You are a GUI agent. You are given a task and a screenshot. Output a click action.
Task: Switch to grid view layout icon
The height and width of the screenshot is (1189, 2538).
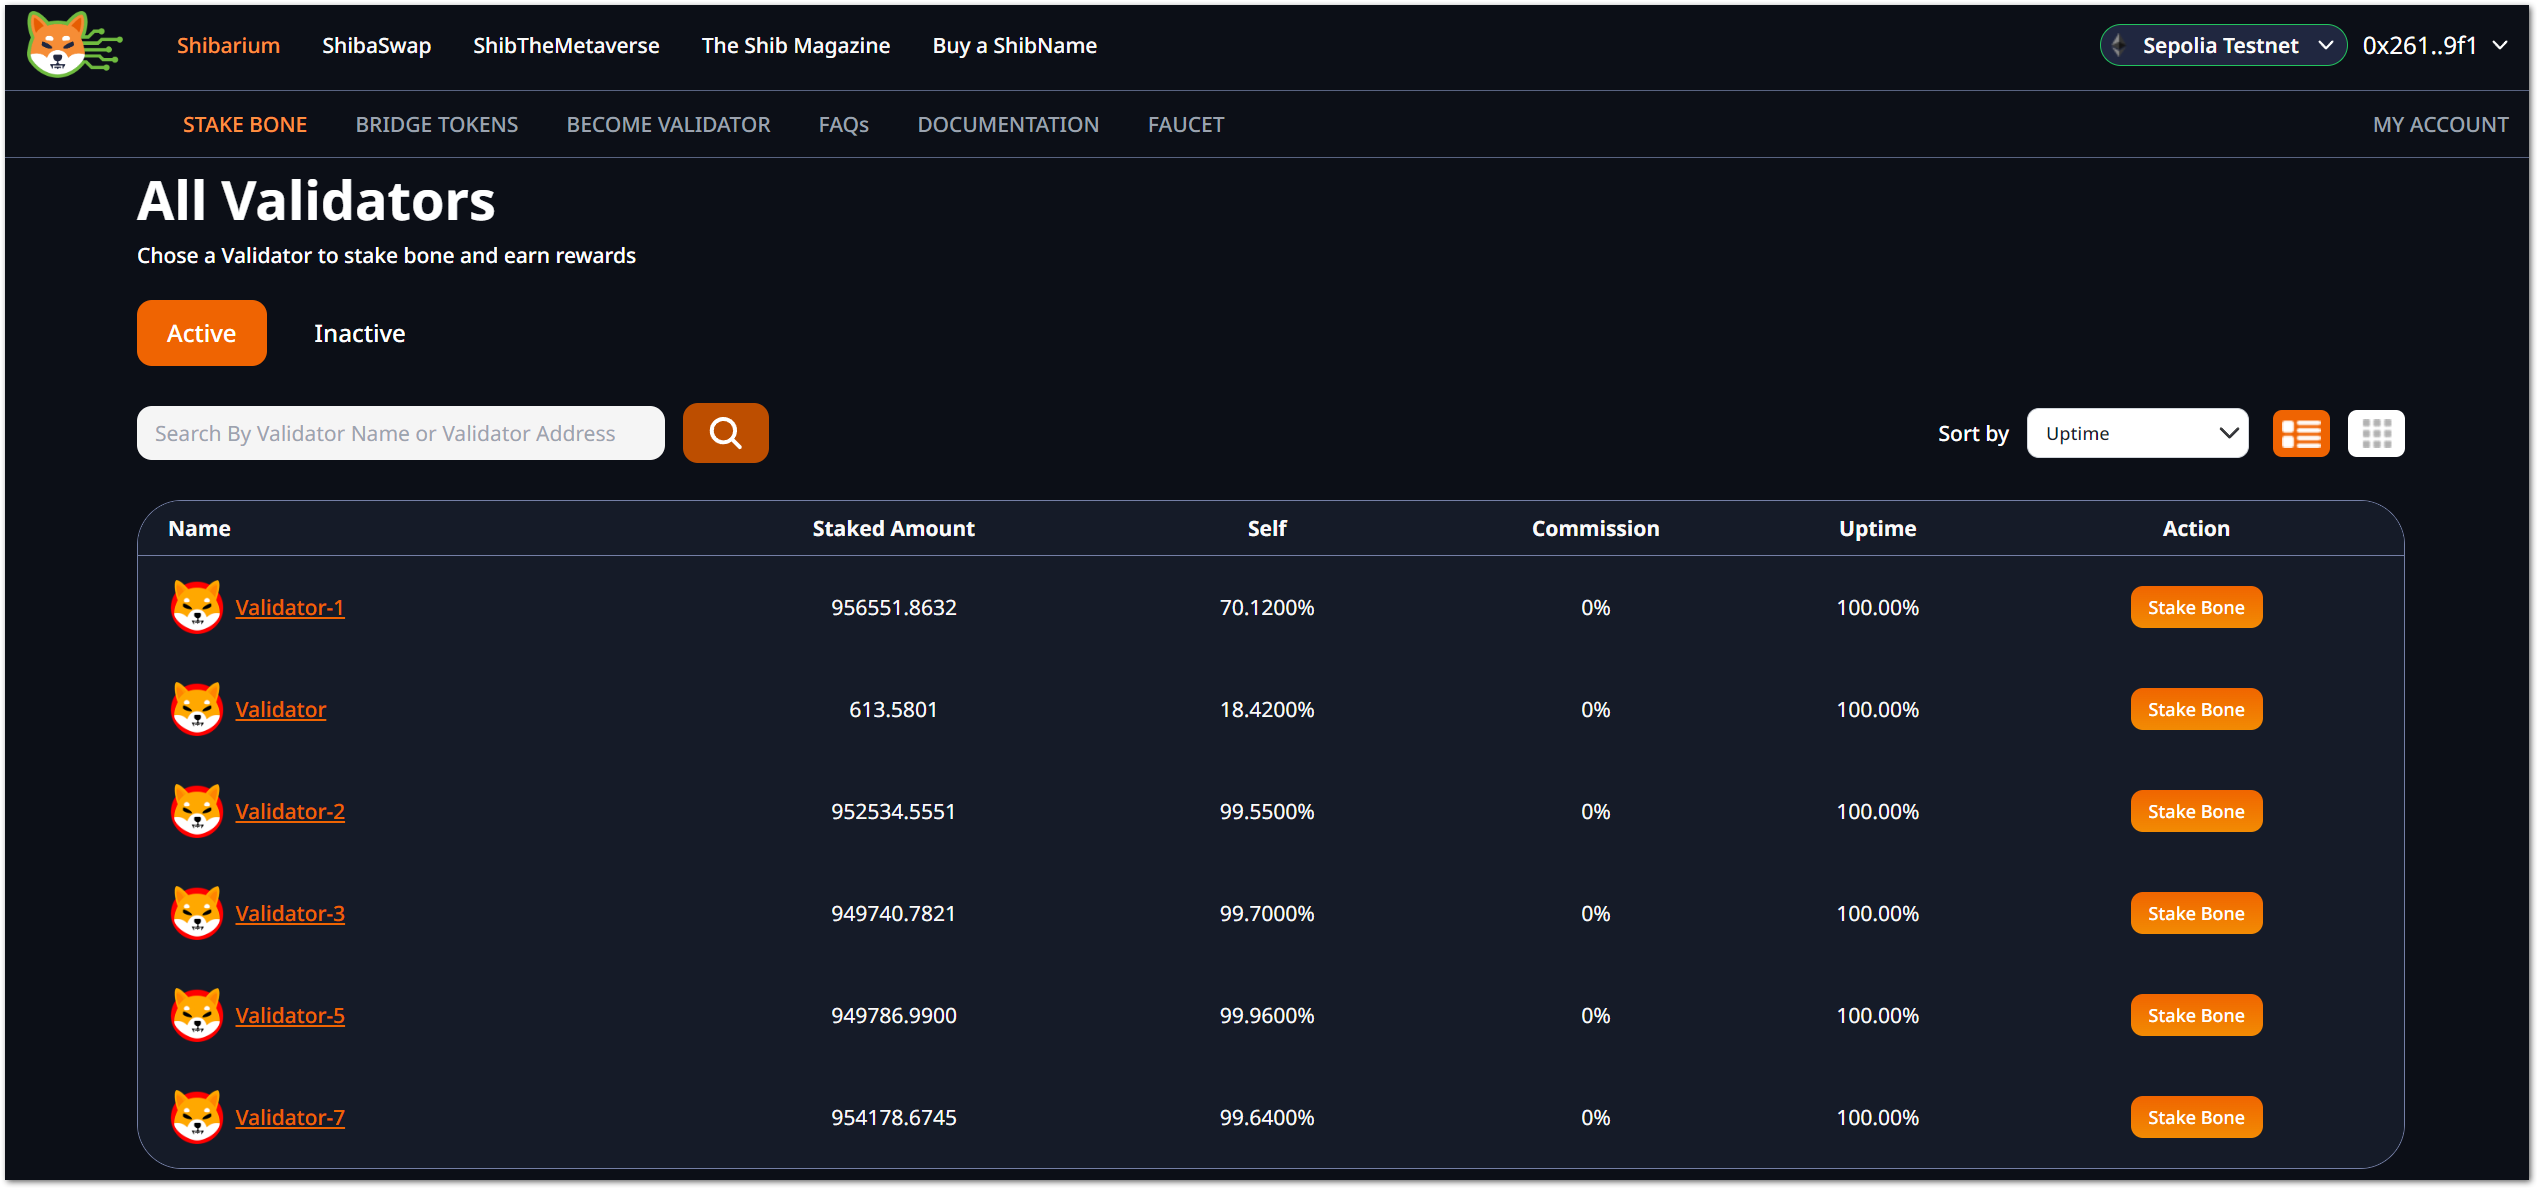[2375, 433]
